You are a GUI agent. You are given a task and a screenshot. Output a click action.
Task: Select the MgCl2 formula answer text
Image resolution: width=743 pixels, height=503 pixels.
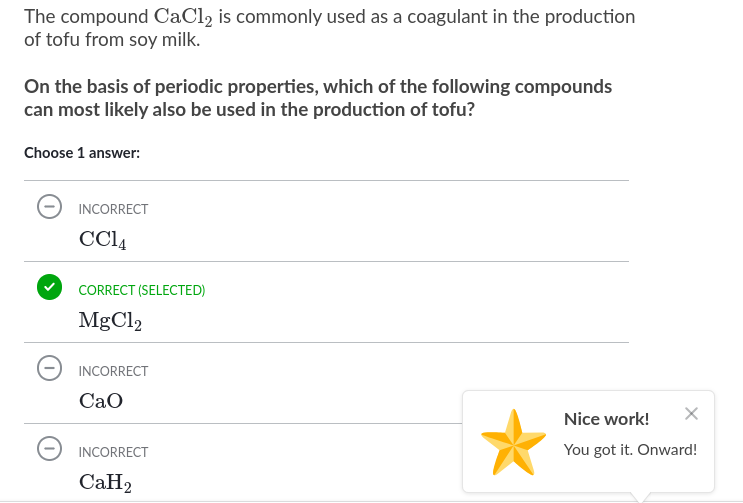coord(110,321)
